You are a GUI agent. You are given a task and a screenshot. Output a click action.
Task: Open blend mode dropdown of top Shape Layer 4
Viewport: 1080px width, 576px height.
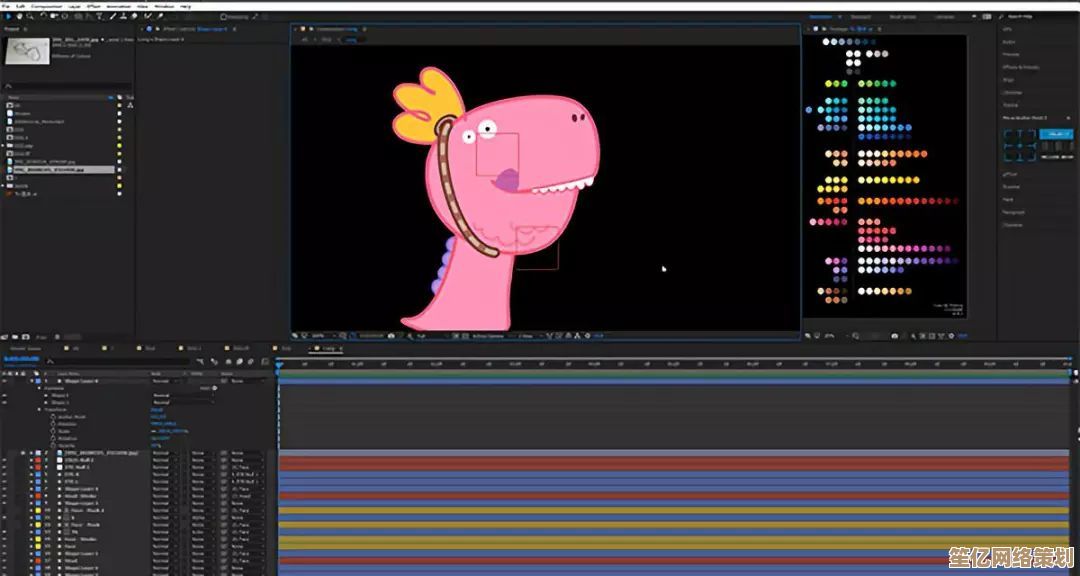click(x=163, y=380)
